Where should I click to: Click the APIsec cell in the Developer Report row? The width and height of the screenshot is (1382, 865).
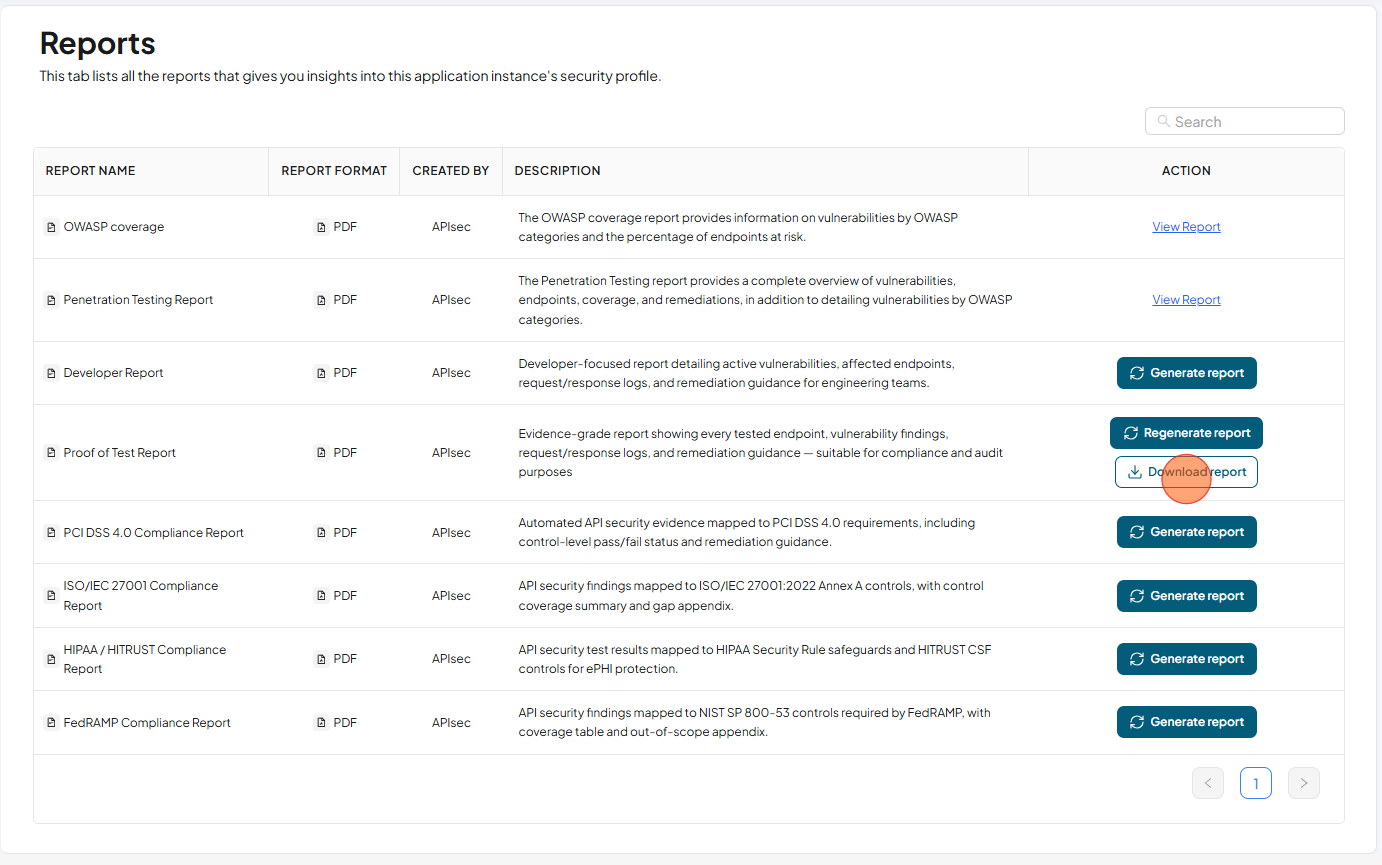click(451, 373)
